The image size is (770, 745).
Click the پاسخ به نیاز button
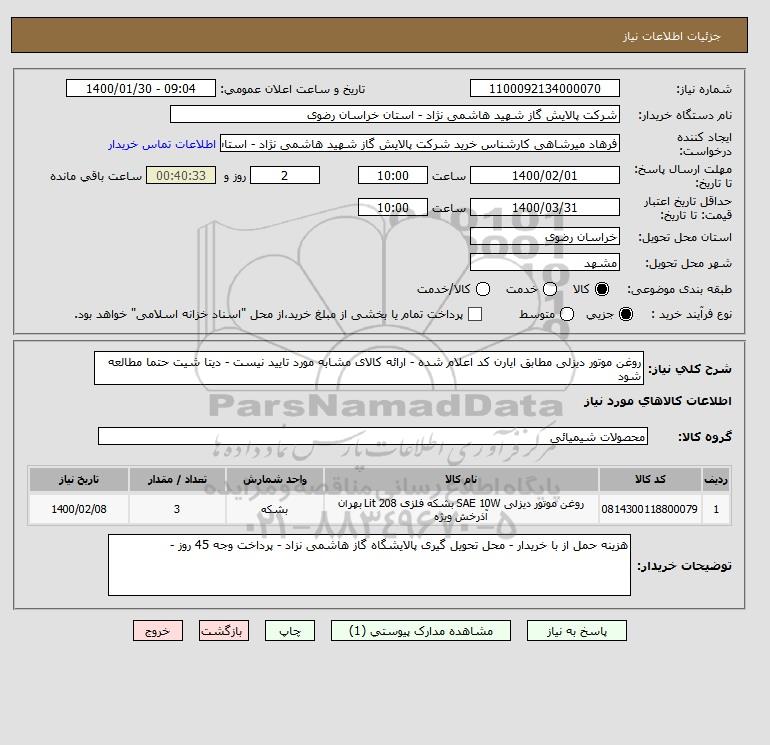click(x=577, y=631)
